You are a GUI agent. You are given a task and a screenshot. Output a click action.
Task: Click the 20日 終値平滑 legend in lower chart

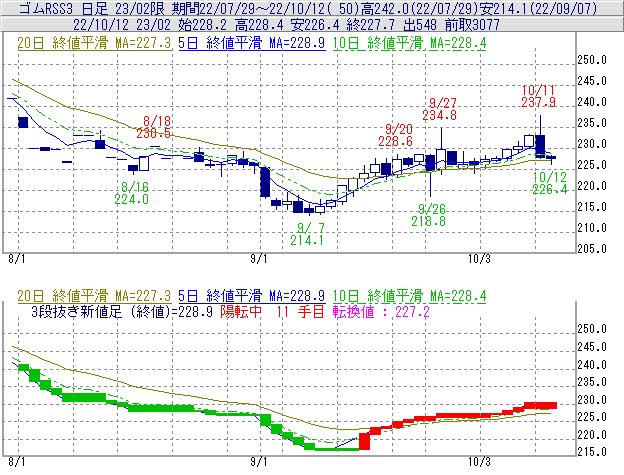tap(94, 296)
